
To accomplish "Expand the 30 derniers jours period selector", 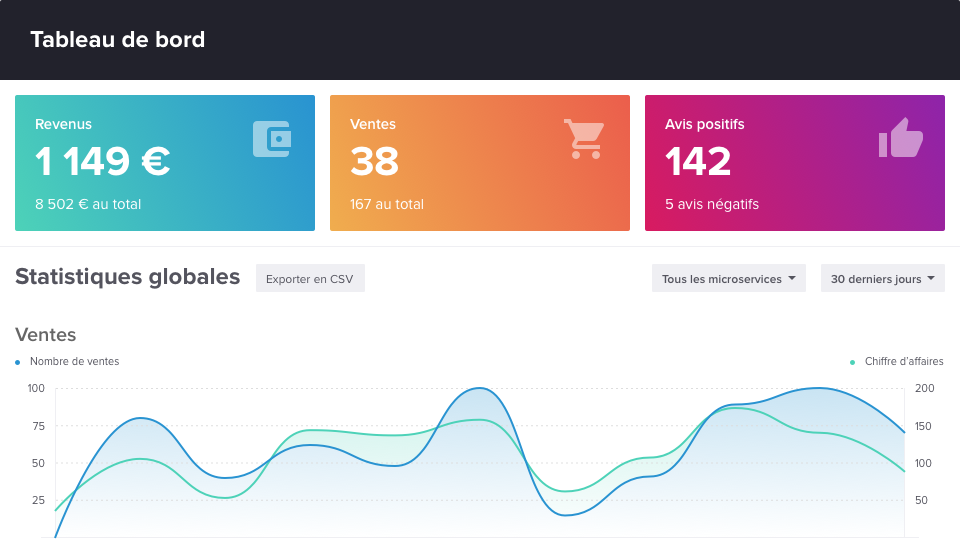I will click(x=882, y=279).
